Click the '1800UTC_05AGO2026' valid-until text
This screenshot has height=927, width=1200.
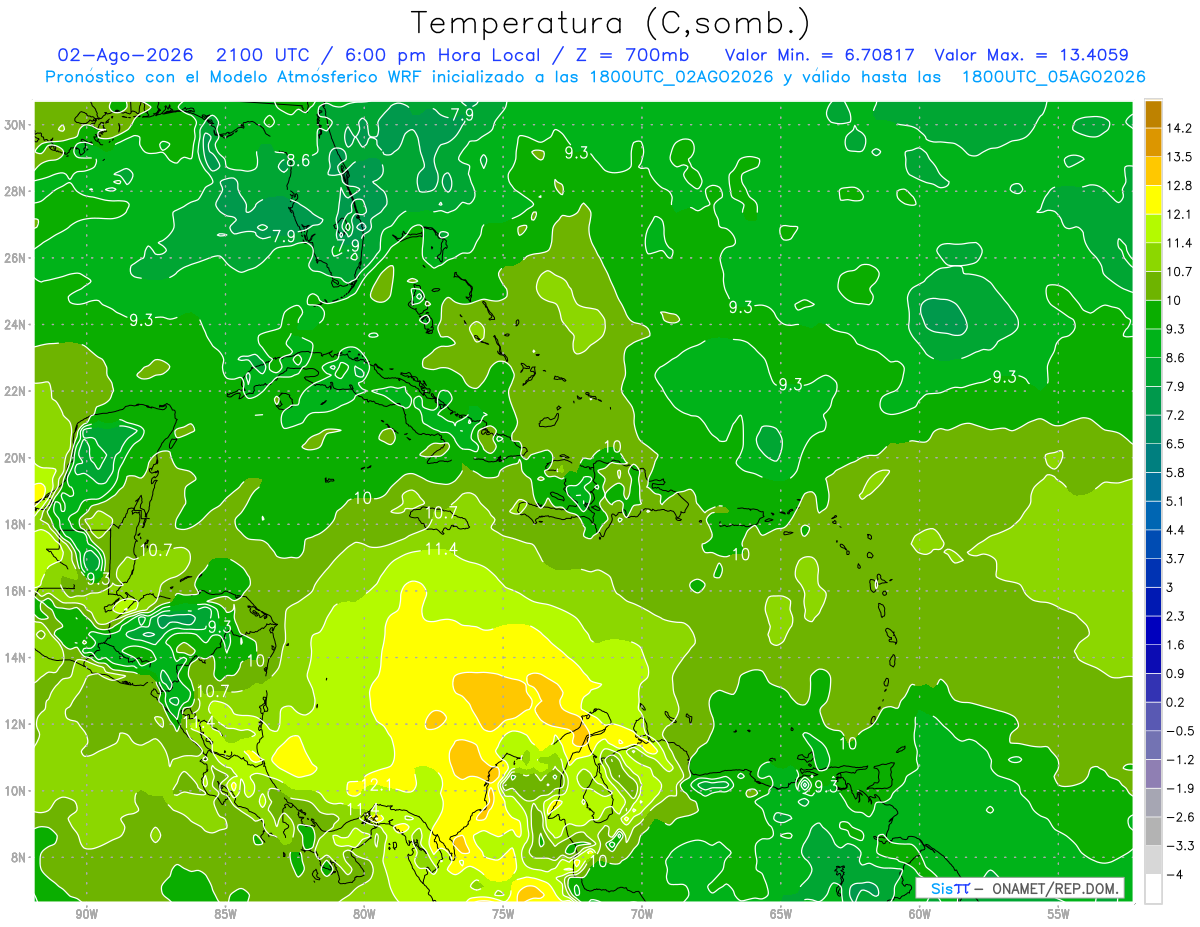pyautogui.click(x=1053, y=77)
